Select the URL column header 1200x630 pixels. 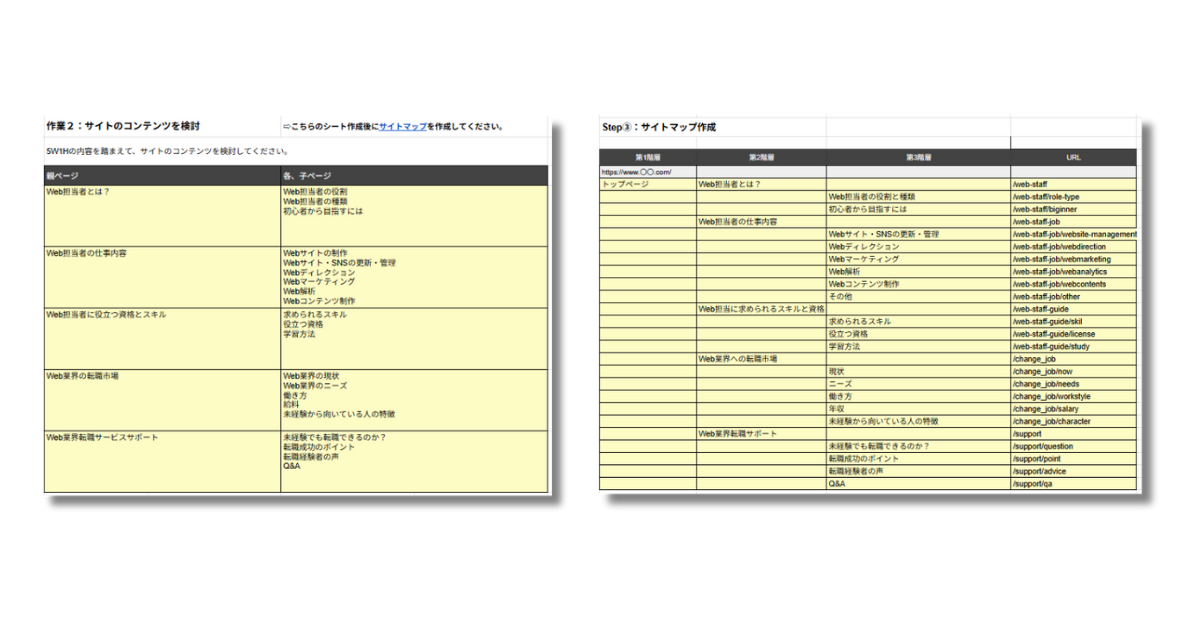coord(1073,157)
